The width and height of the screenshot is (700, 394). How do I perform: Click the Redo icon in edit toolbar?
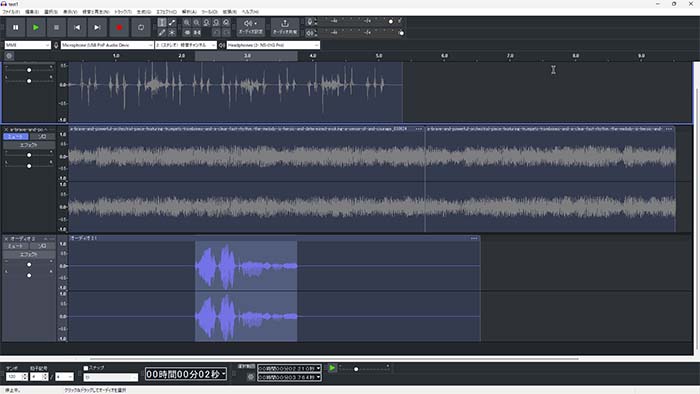226,33
